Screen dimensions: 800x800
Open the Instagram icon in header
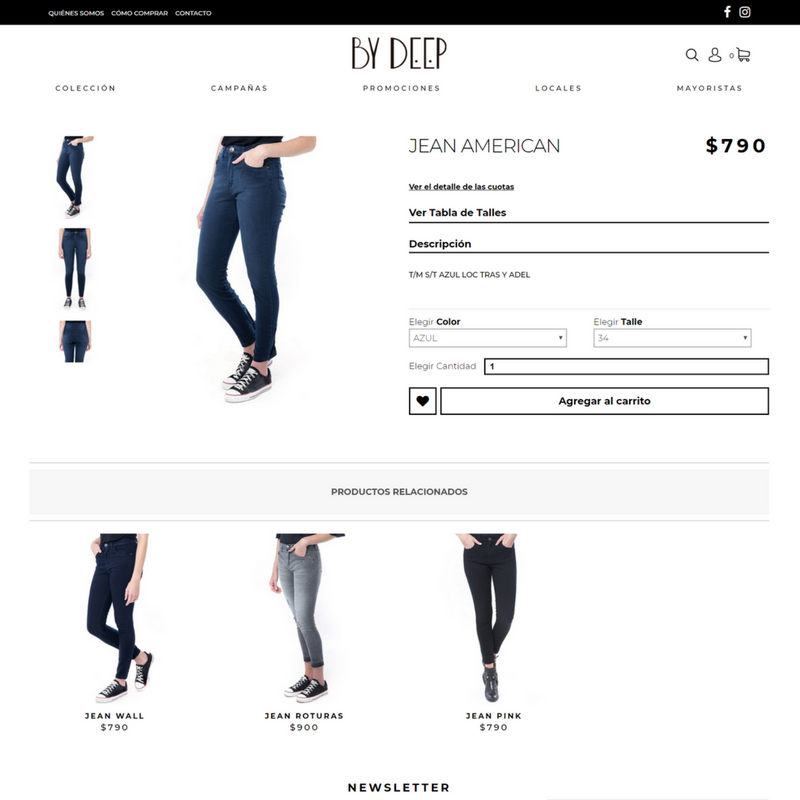coord(745,12)
